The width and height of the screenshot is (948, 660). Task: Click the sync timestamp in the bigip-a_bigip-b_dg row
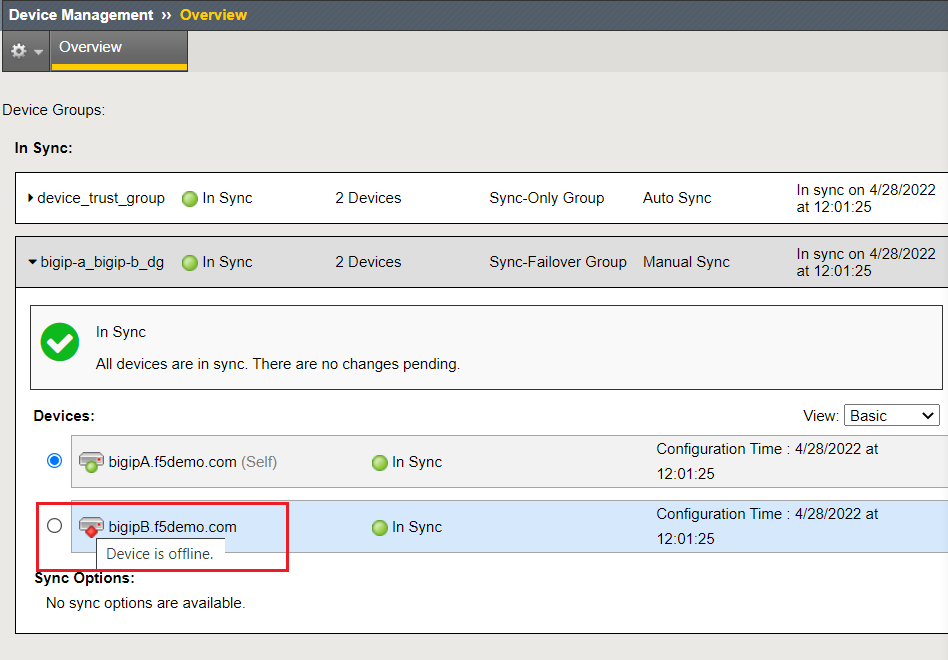point(866,262)
